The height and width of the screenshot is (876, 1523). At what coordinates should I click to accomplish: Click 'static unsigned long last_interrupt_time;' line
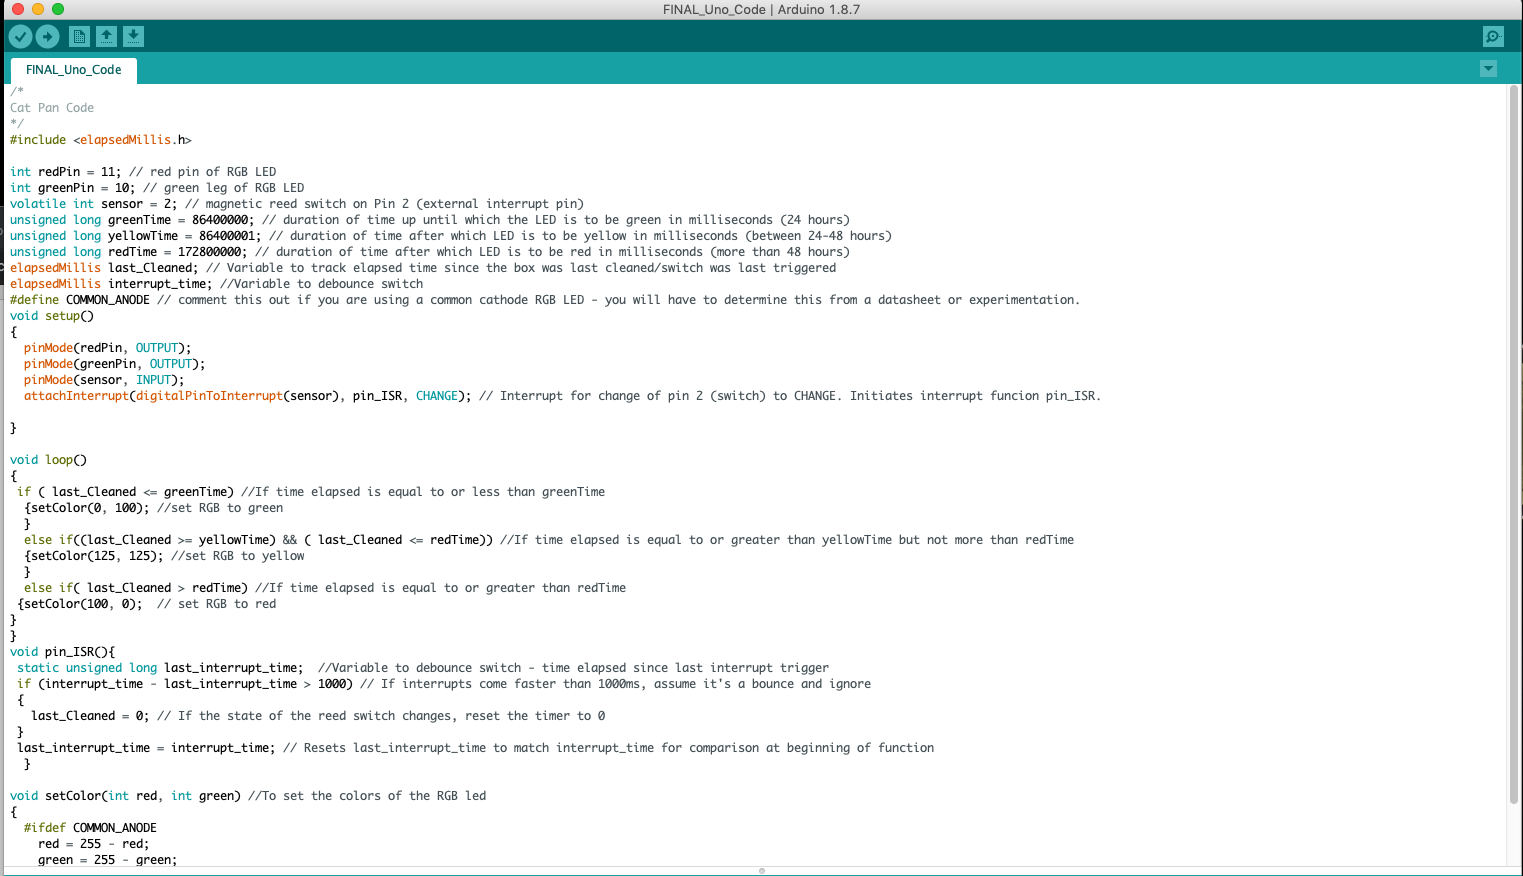tap(160, 668)
